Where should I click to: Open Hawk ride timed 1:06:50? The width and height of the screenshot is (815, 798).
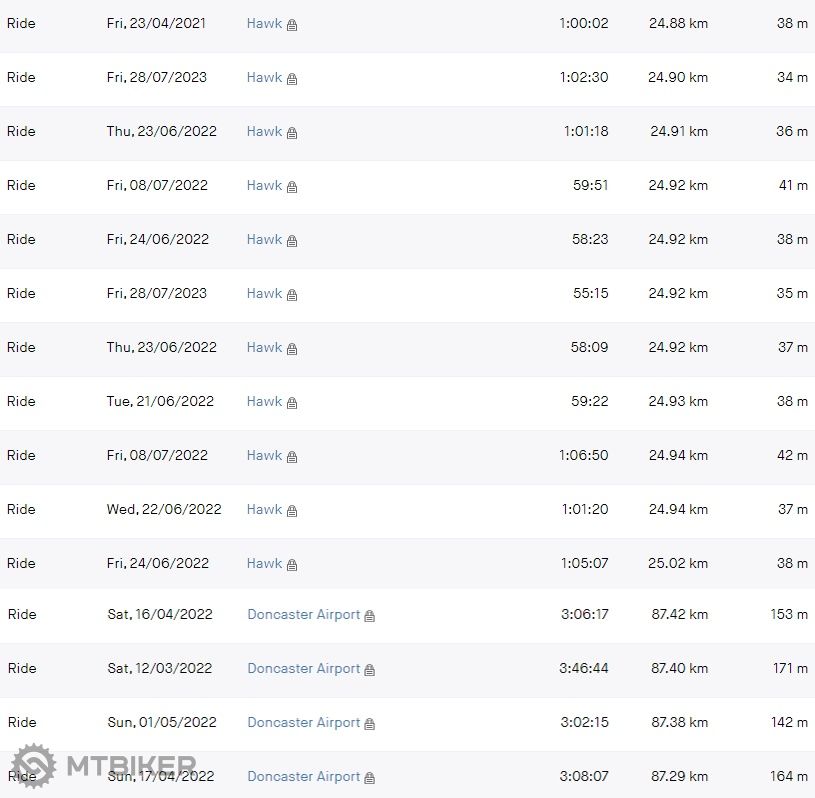tap(264, 455)
